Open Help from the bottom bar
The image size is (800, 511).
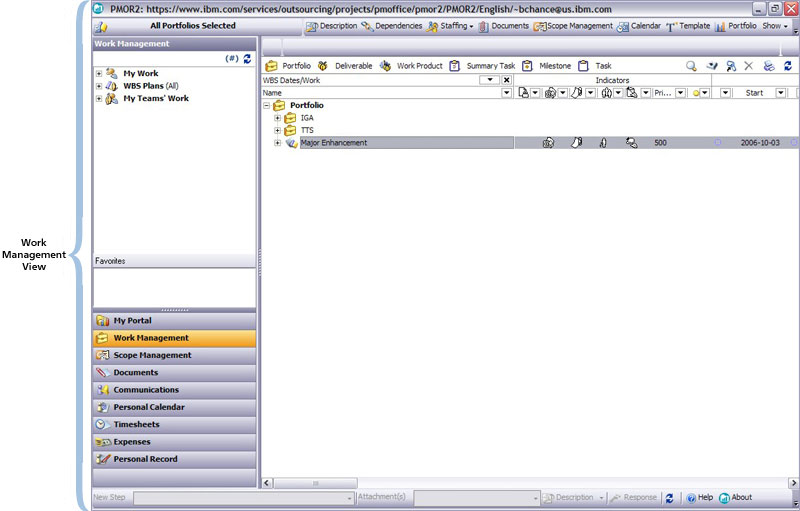(699, 498)
